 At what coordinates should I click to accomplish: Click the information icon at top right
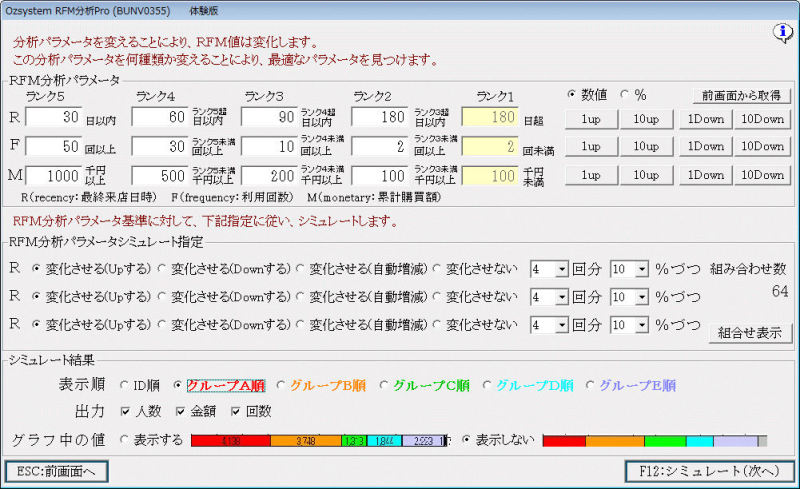[782, 33]
